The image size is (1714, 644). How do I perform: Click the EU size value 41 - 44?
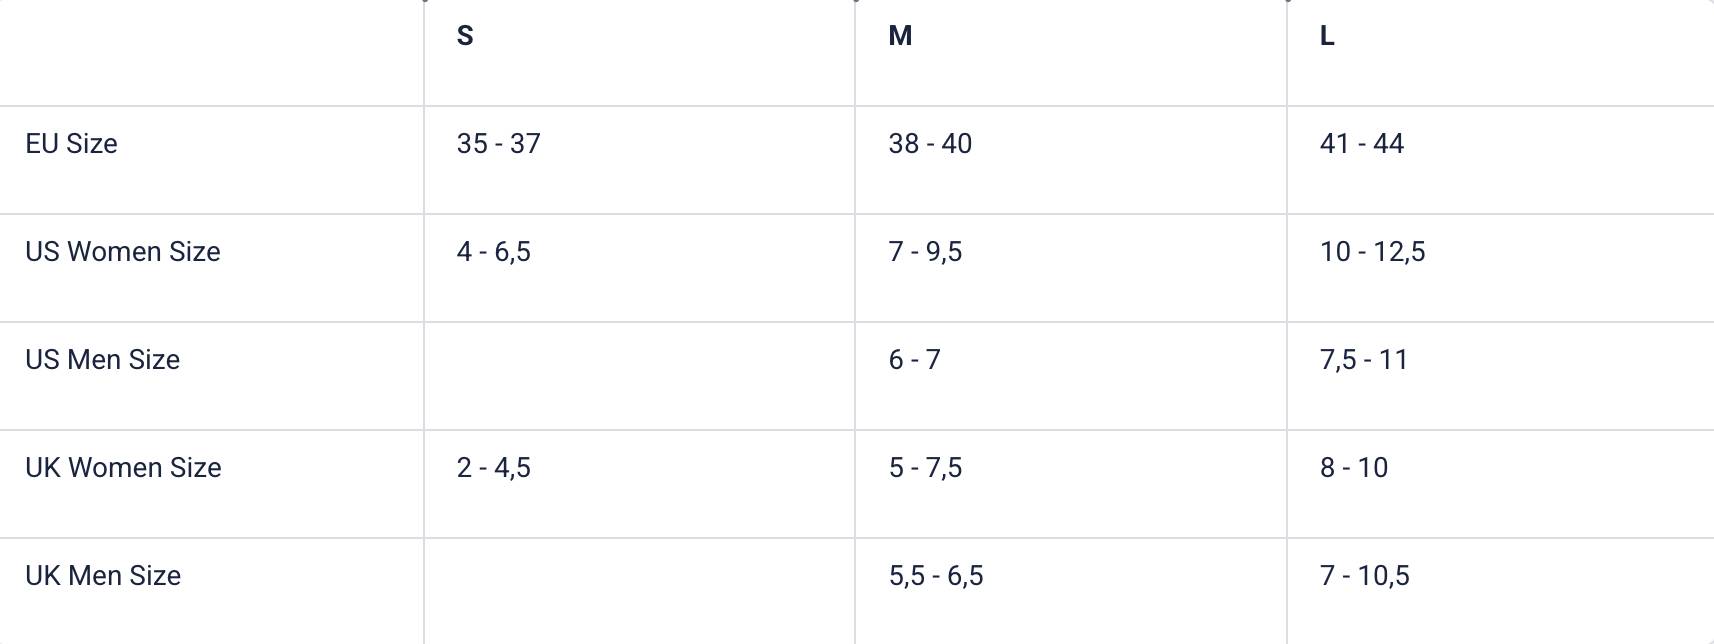(x=1362, y=144)
